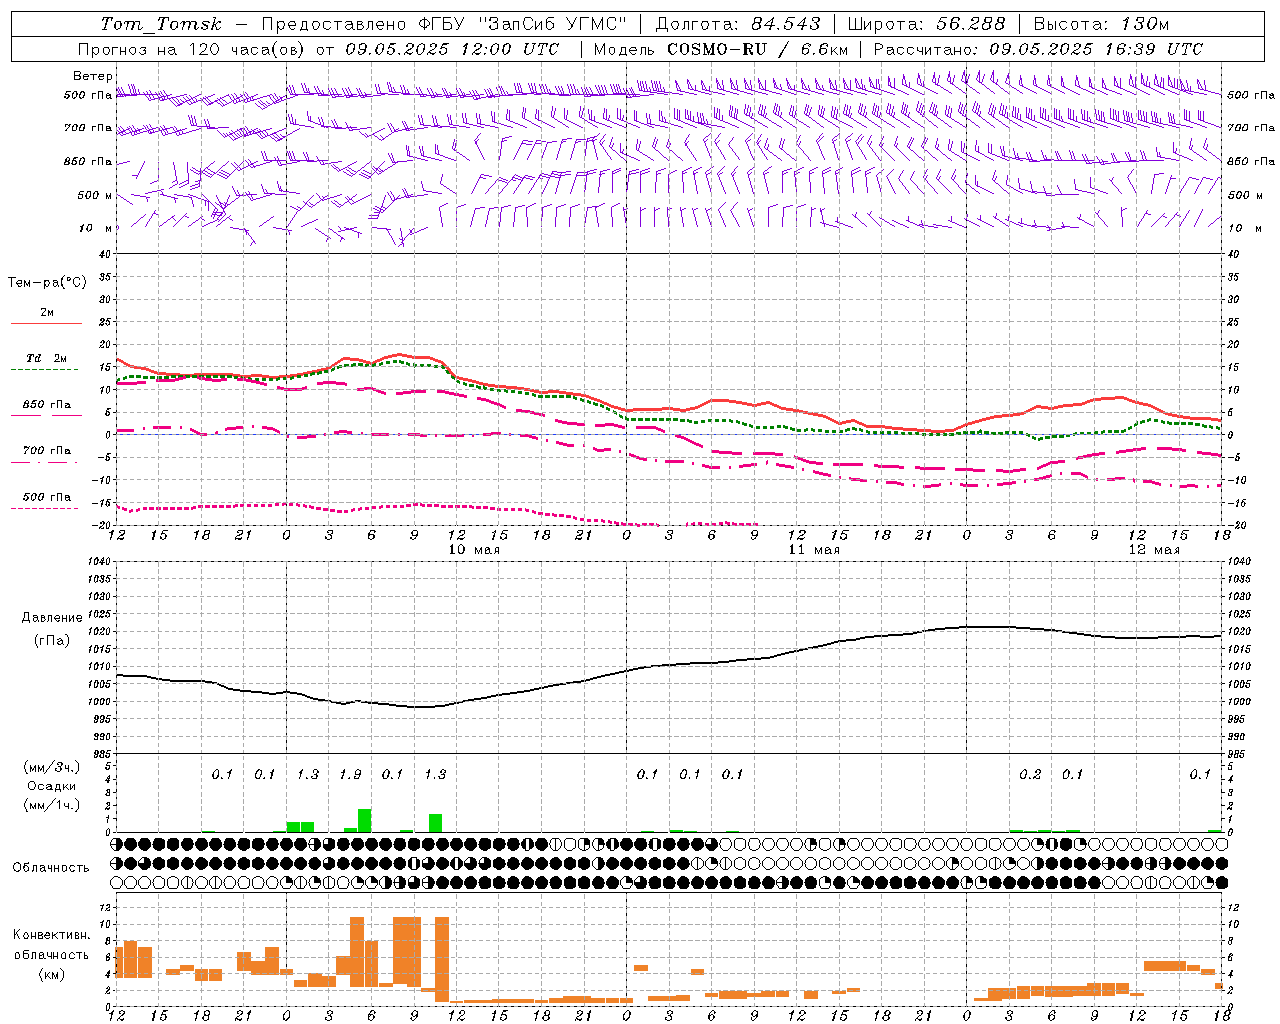Click the "10 мая" date label
This screenshot has width=1280, height=1024.
click(x=474, y=550)
